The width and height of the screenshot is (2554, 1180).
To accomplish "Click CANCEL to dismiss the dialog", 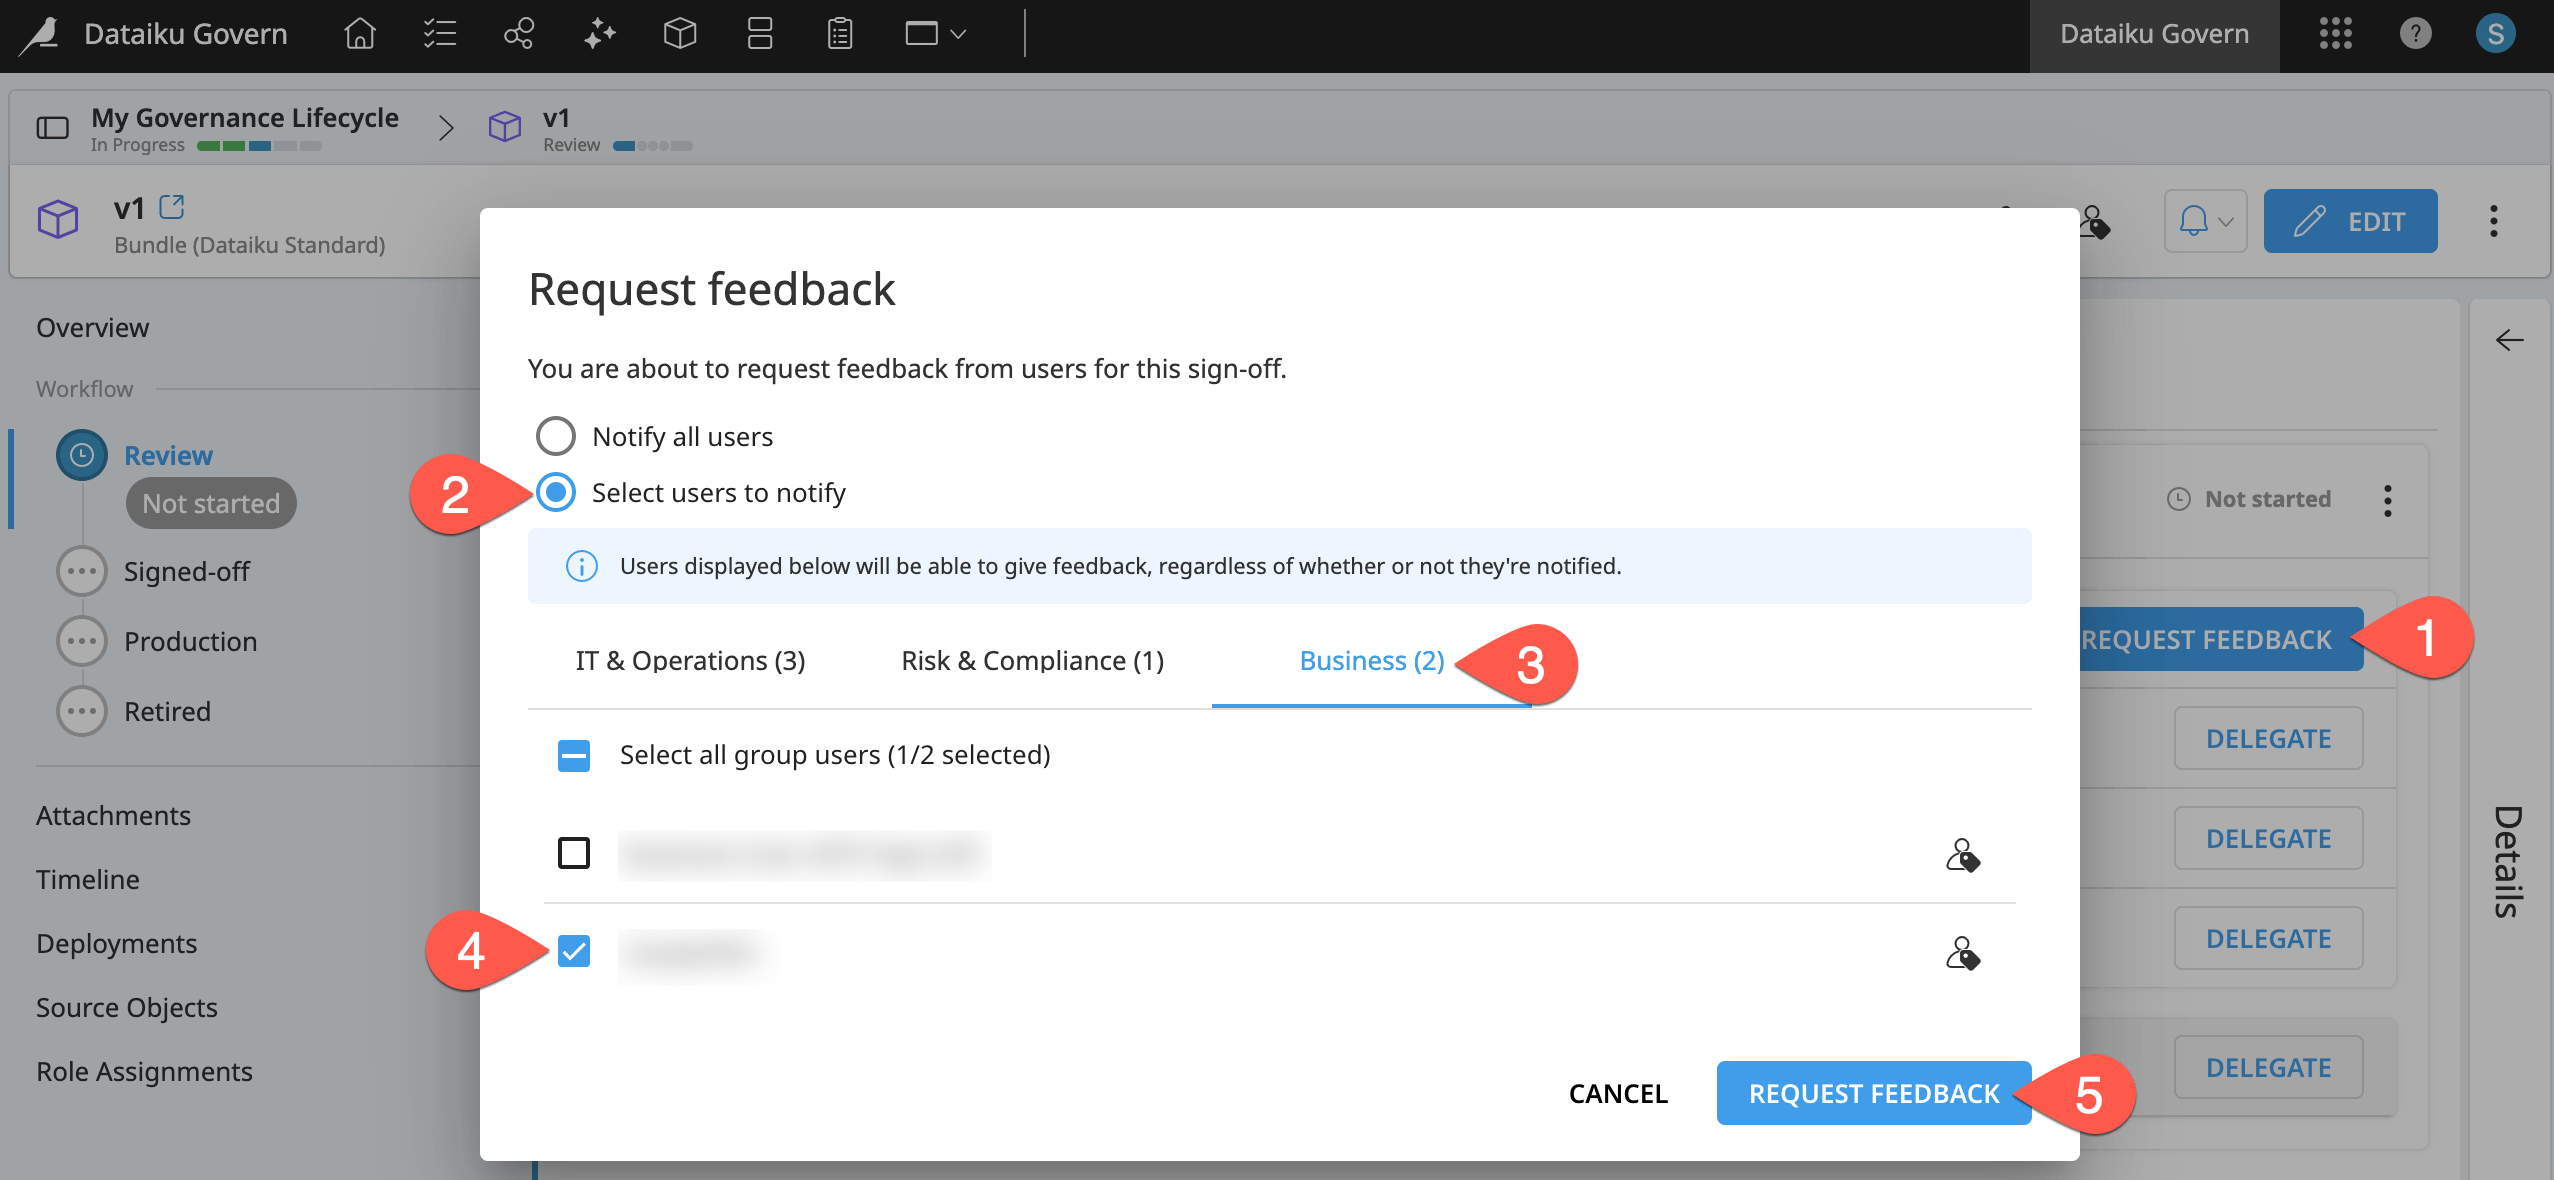I will click(x=1616, y=1093).
